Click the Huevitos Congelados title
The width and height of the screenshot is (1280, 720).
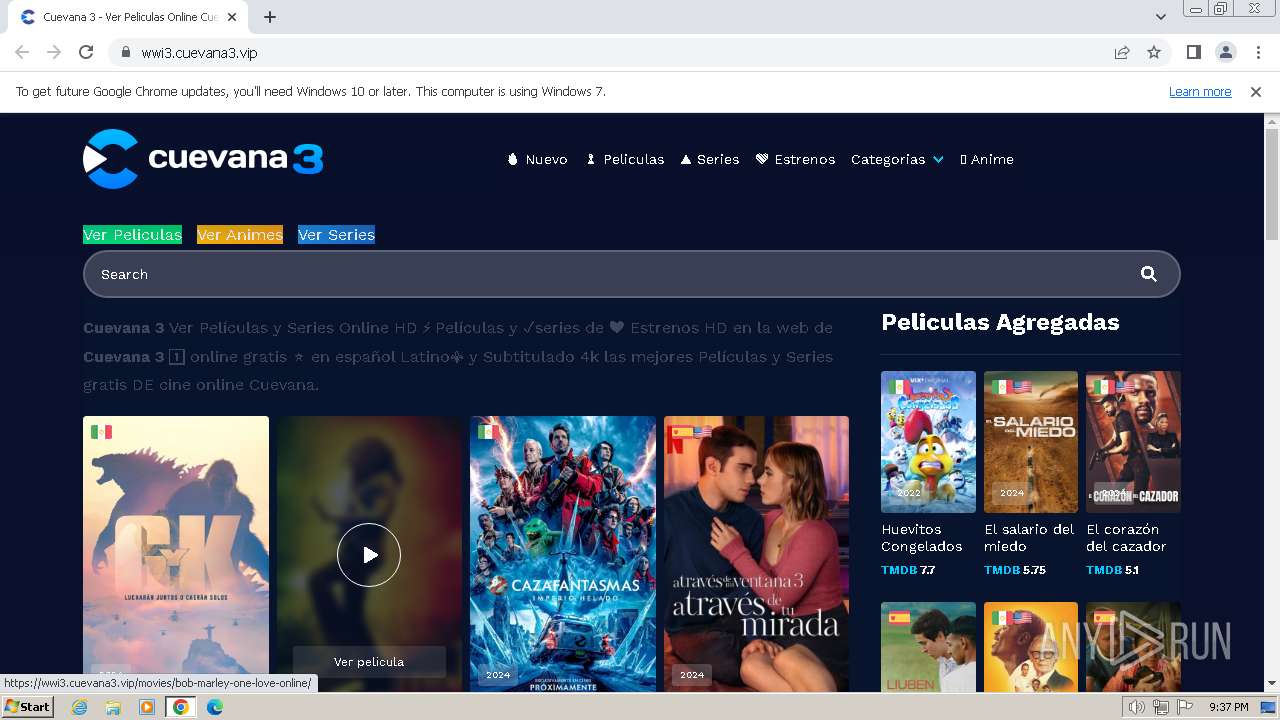pyautogui.click(x=922, y=538)
